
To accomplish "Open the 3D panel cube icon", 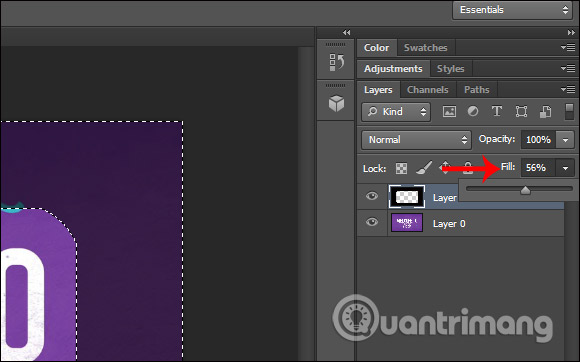I will pyautogui.click(x=336, y=104).
